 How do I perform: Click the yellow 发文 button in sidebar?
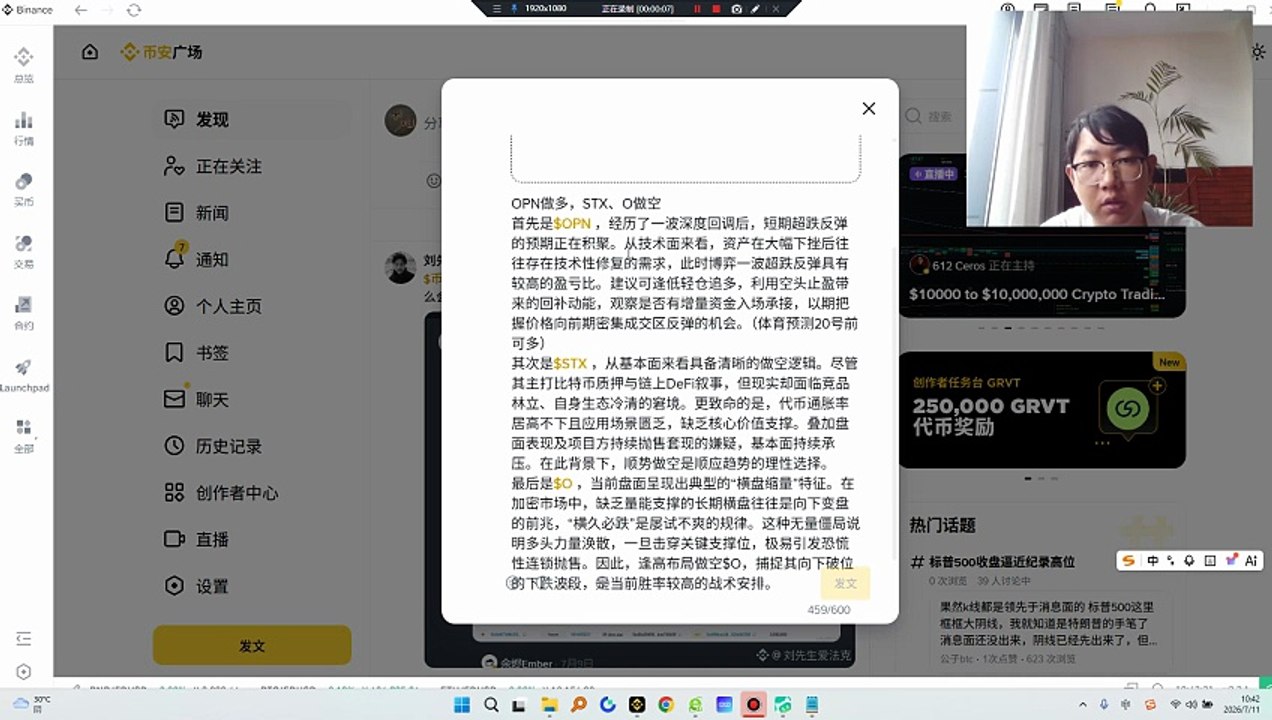252,646
